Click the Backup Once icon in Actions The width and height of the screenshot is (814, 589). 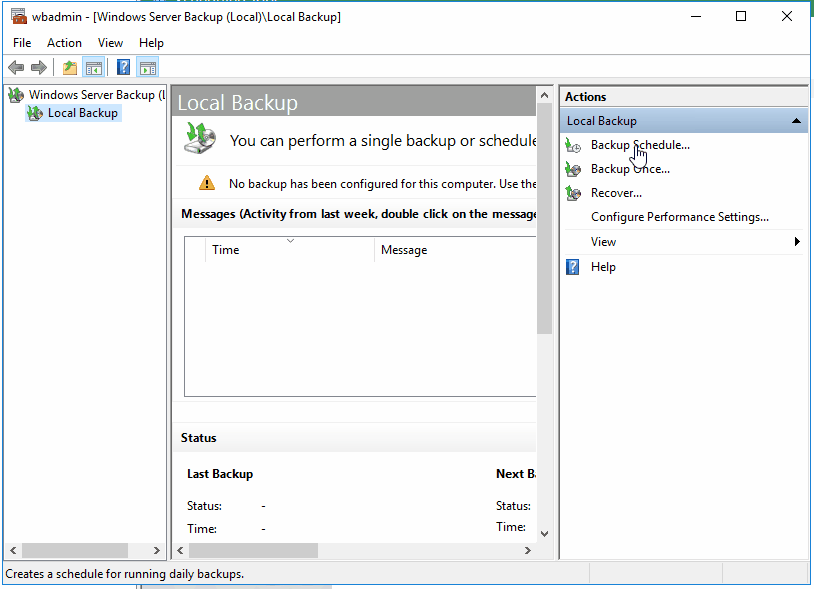pos(573,168)
